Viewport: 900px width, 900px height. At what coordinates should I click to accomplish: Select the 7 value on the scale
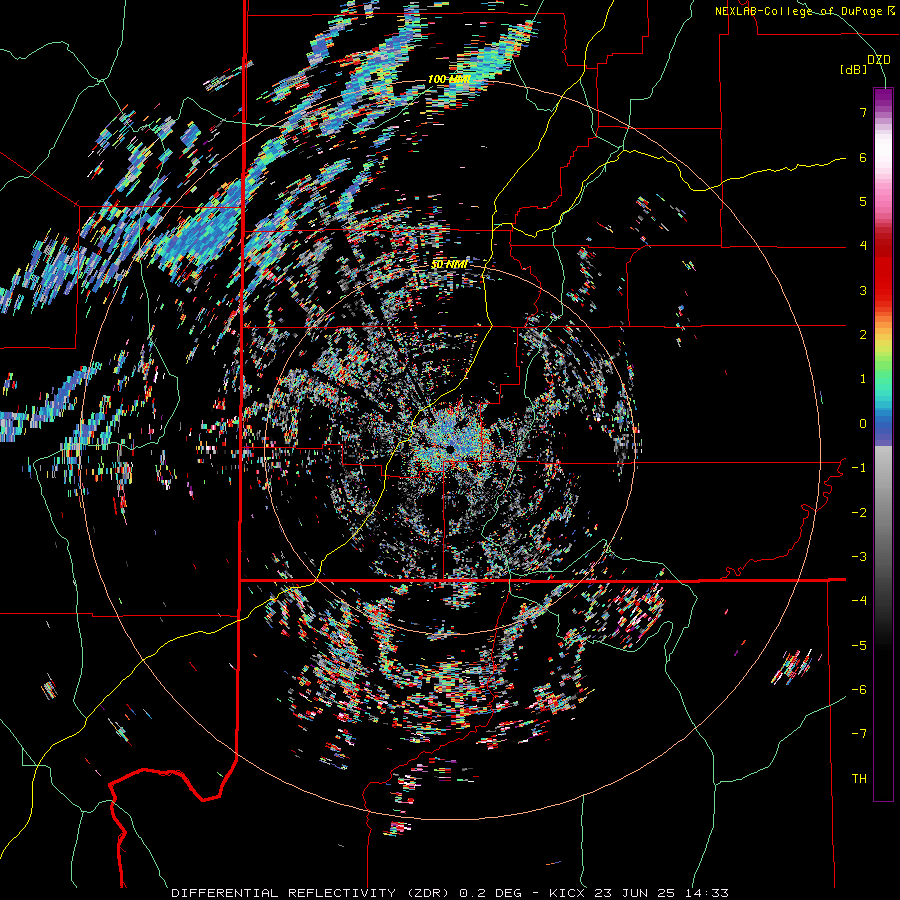[863, 112]
